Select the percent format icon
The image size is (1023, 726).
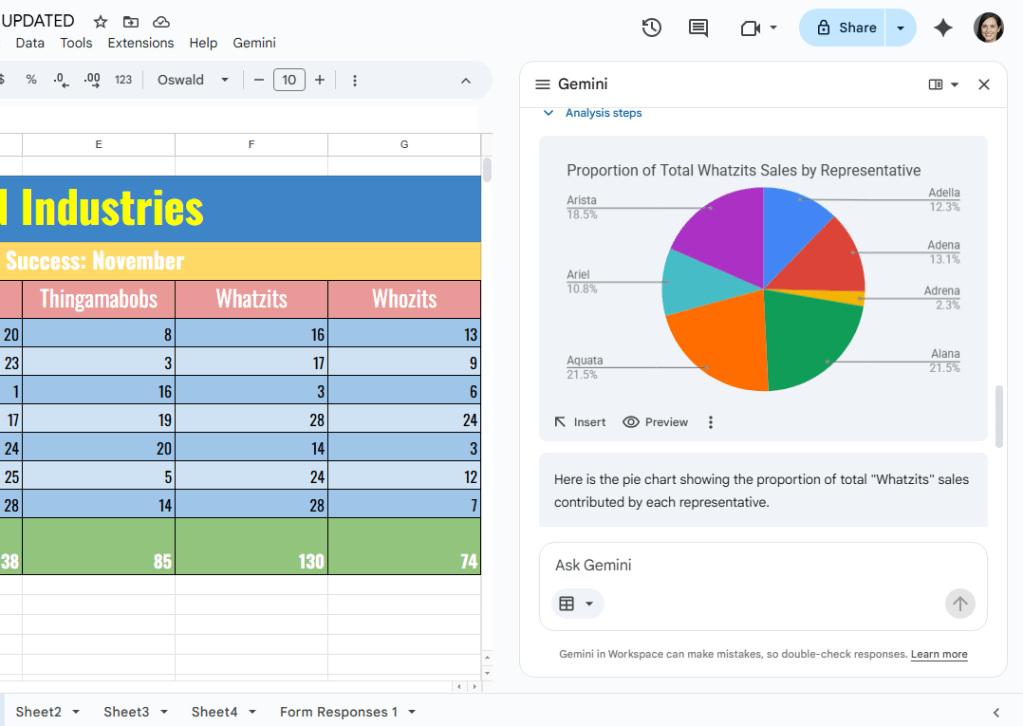click(31, 79)
